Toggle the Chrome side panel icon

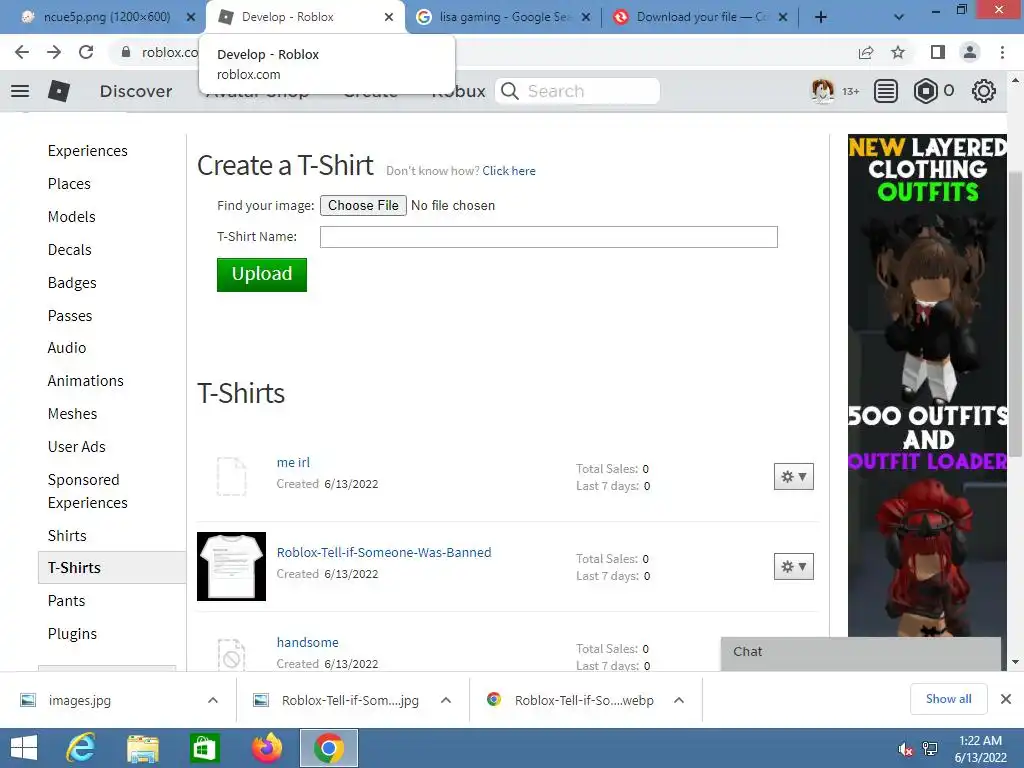pyautogui.click(x=938, y=52)
